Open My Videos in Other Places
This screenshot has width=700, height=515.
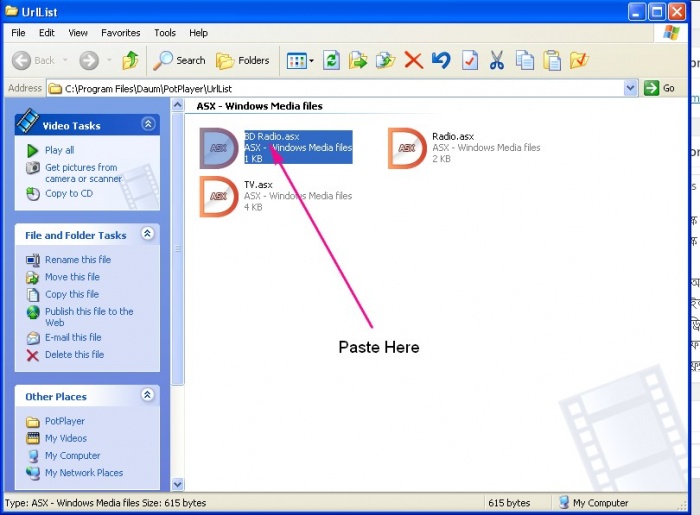[x=66, y=439]
